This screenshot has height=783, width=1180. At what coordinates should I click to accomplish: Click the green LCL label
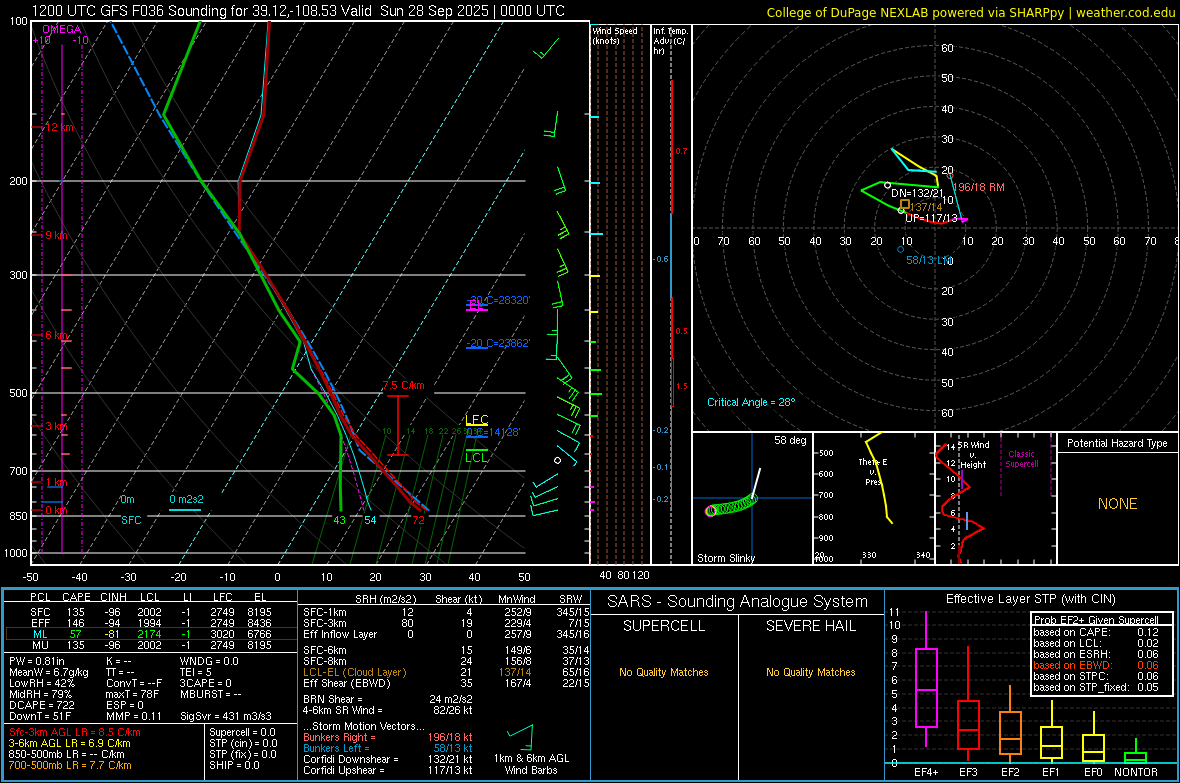pos(476,457)
